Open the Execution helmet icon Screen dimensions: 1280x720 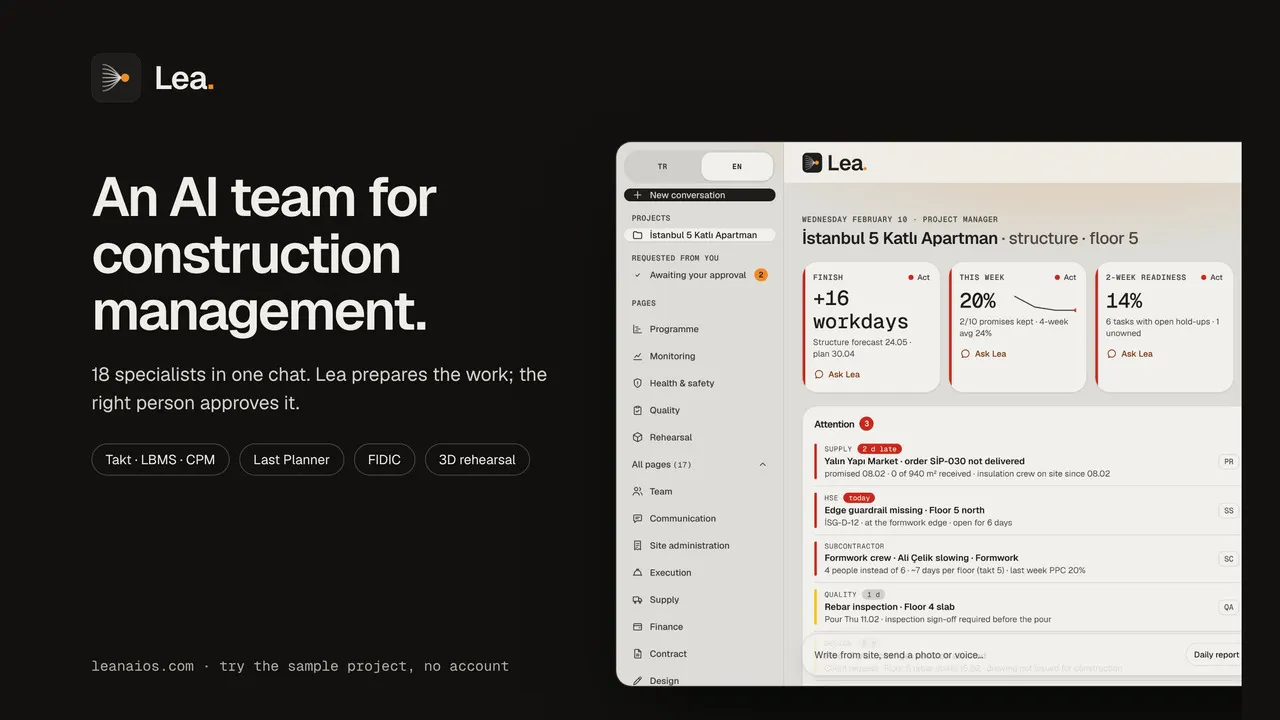(638, 572)
